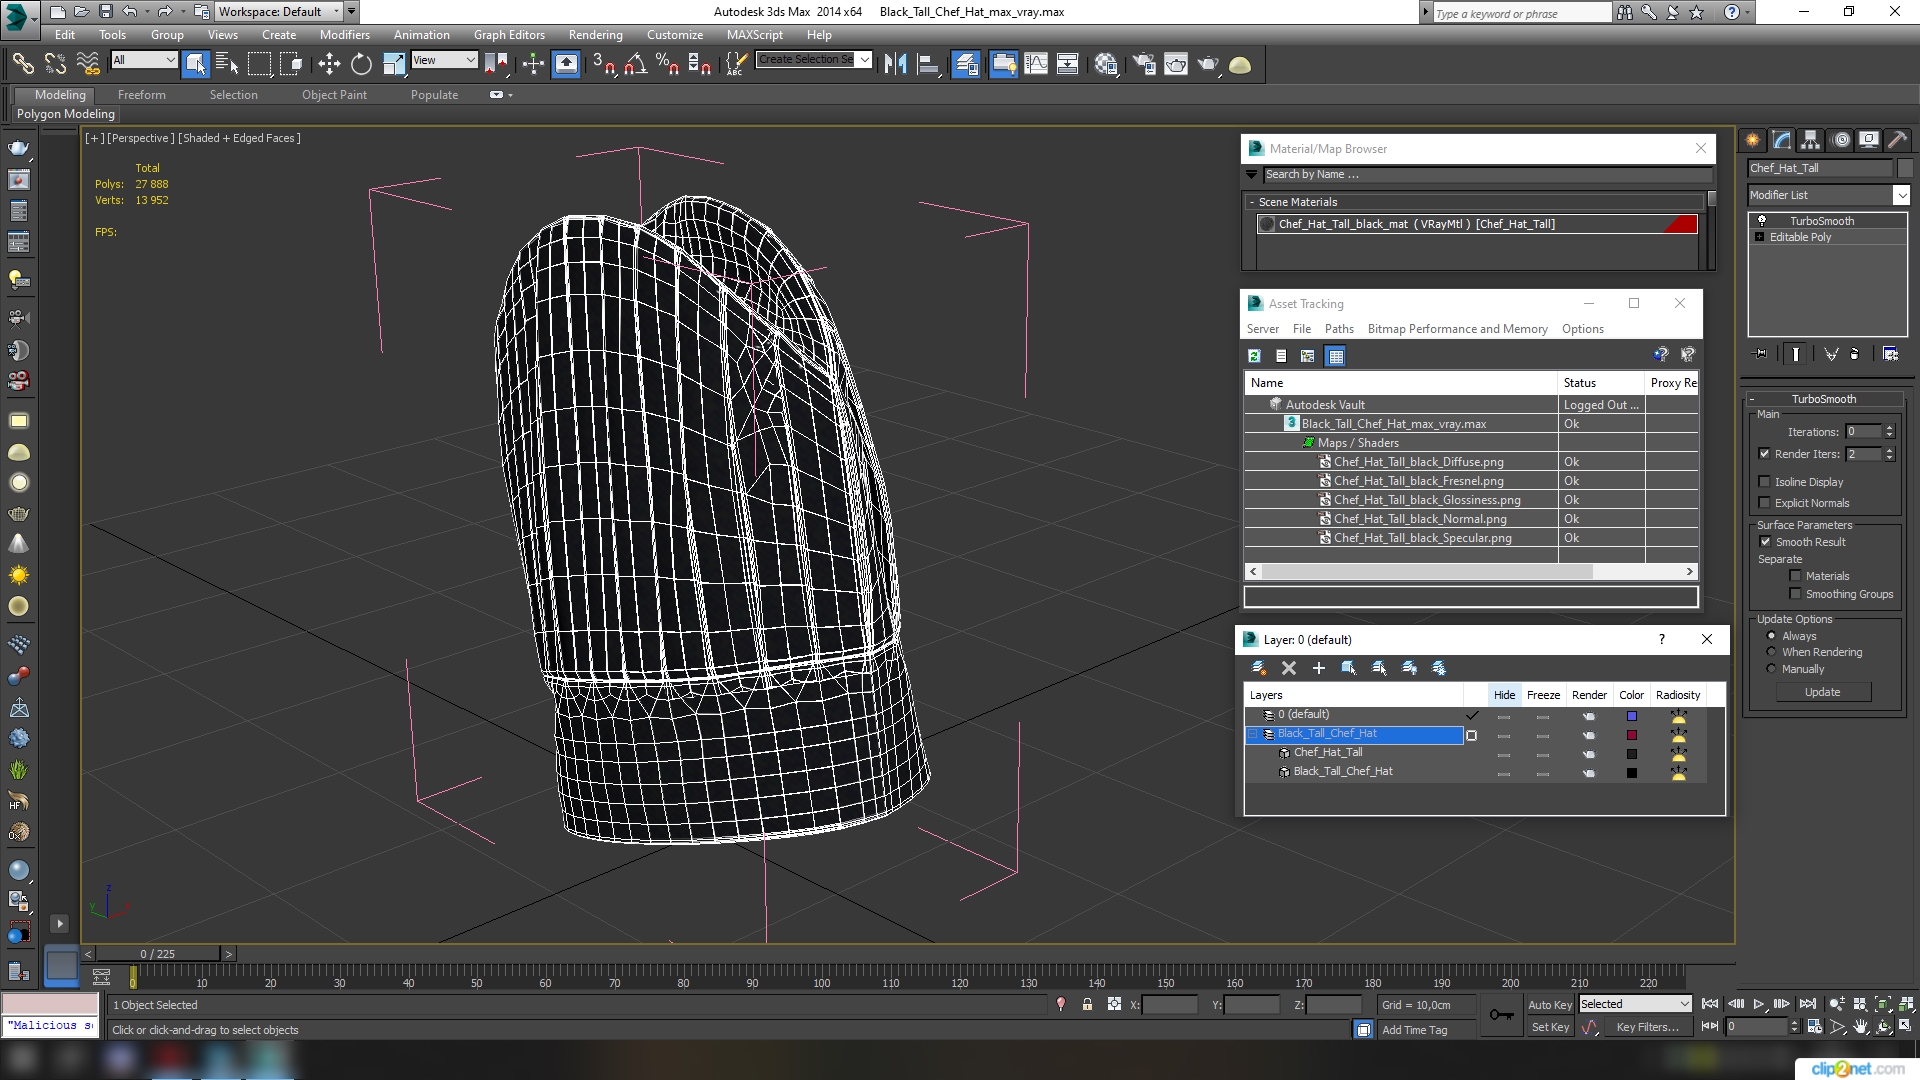
Task: Enable Separate by Materials checkbox
Action: (x=1795, y=576)
